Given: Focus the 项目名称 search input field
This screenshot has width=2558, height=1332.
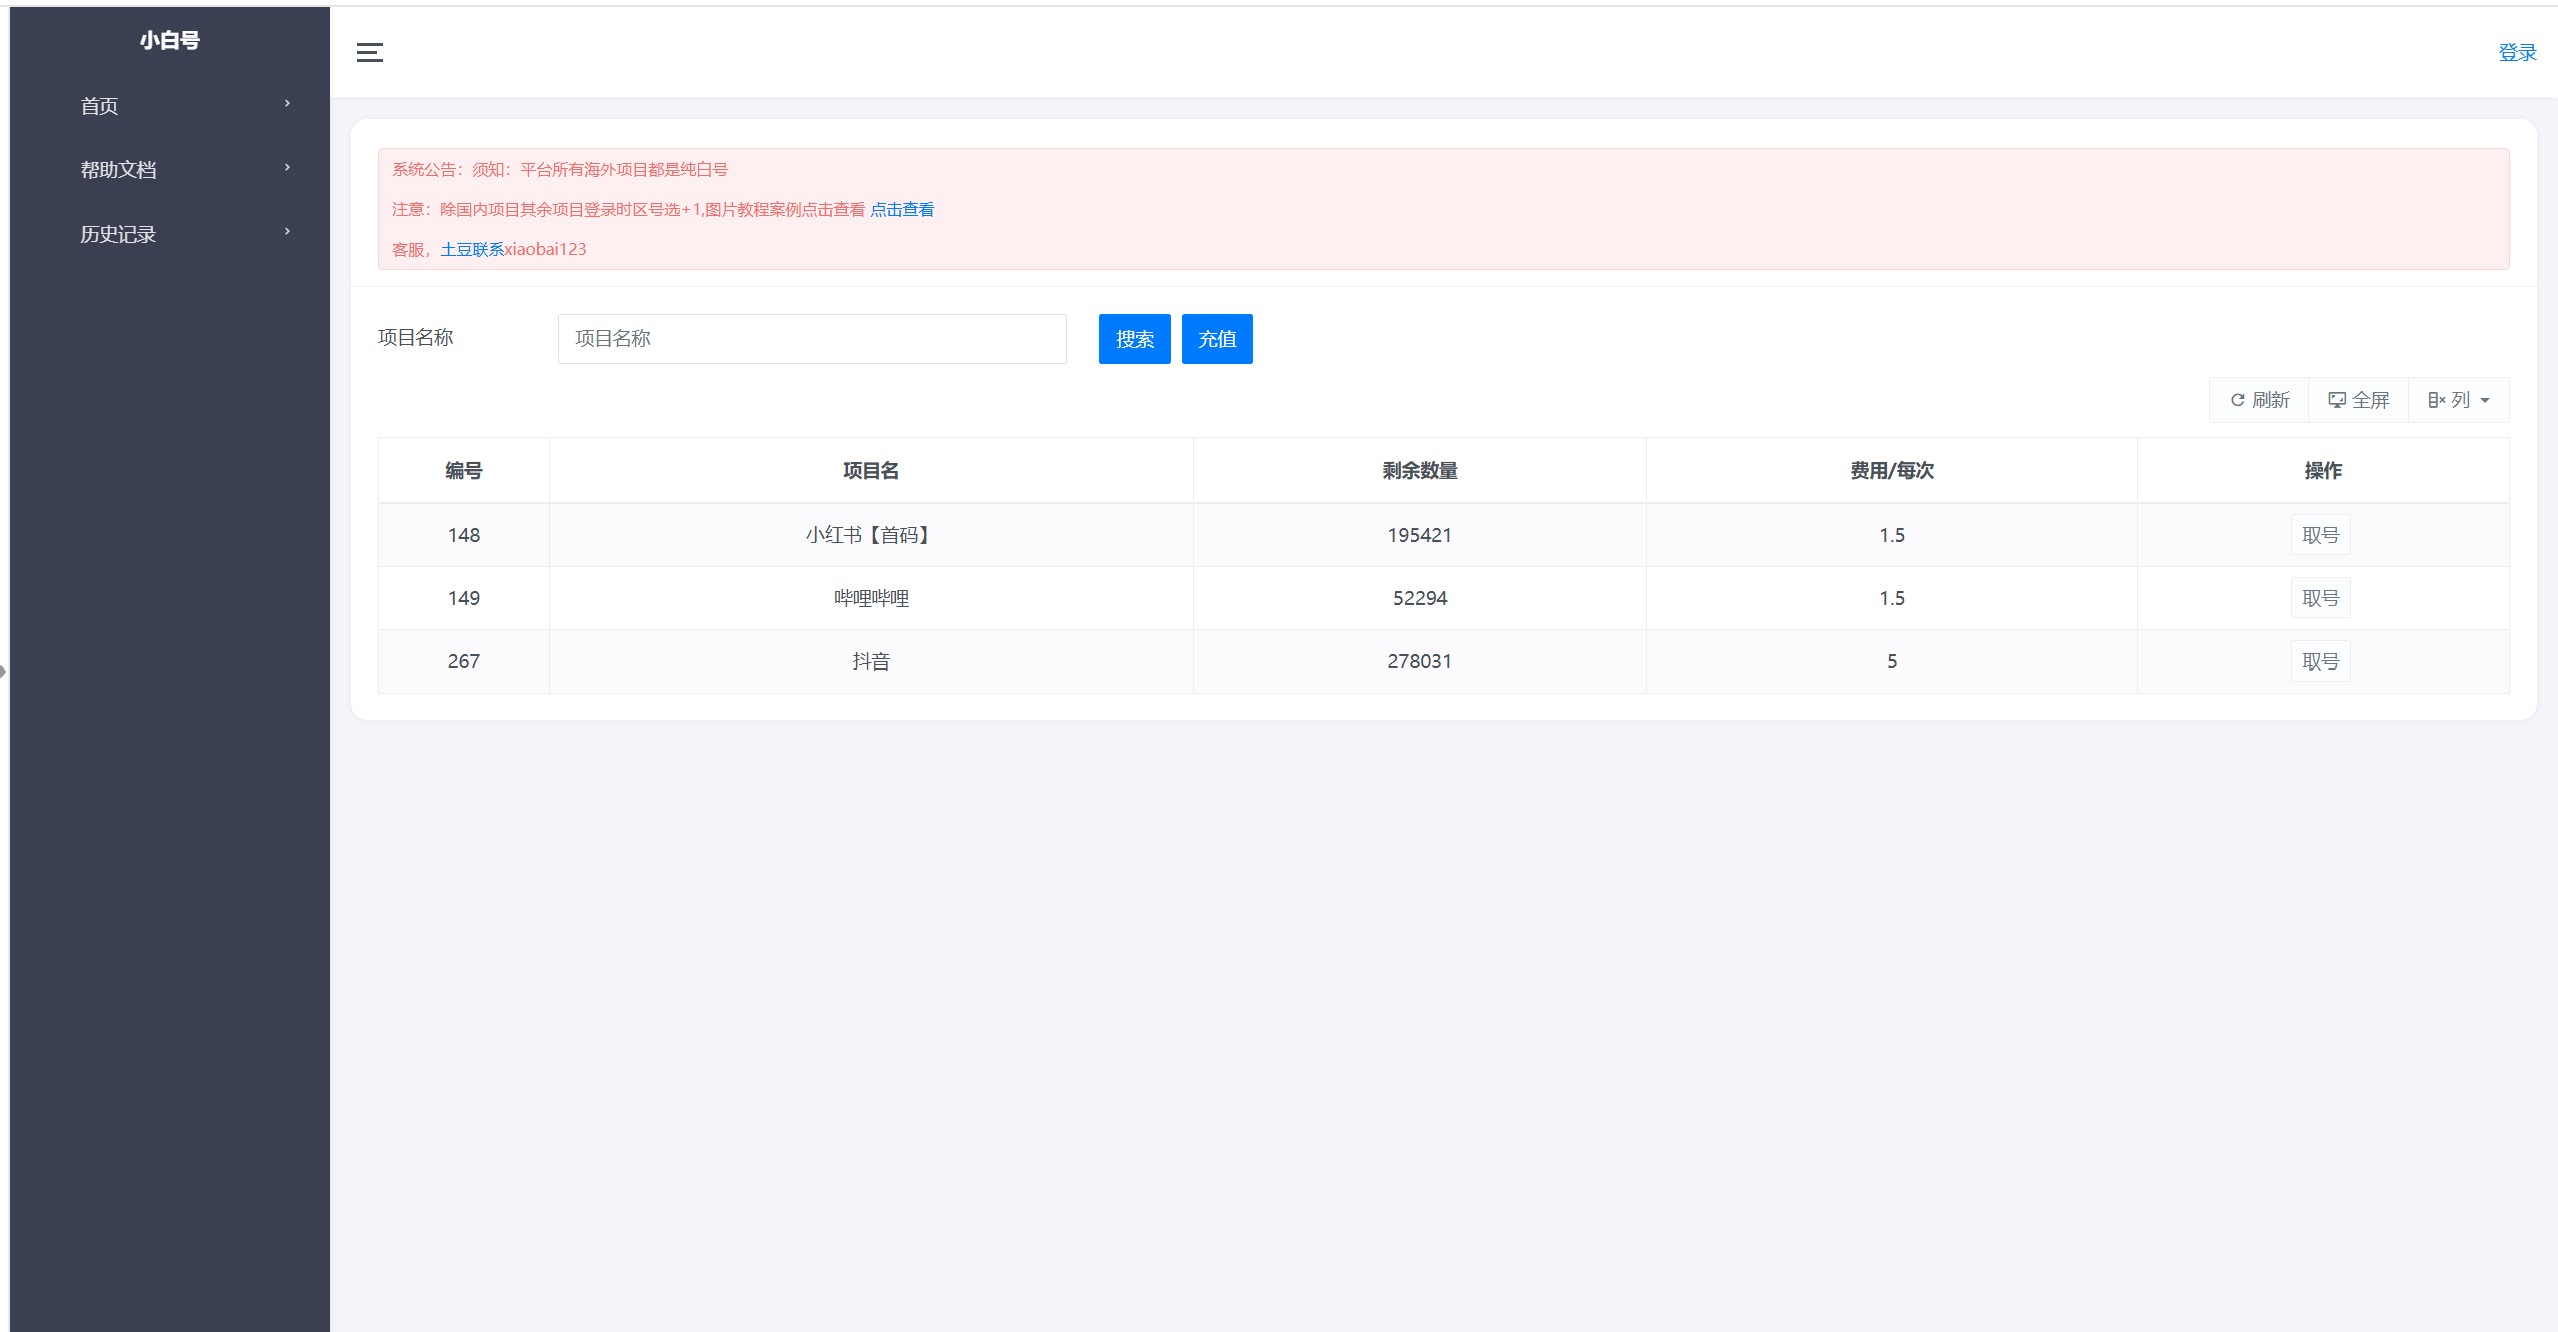Looking at the screenshot, I should [x=812, y=339].
